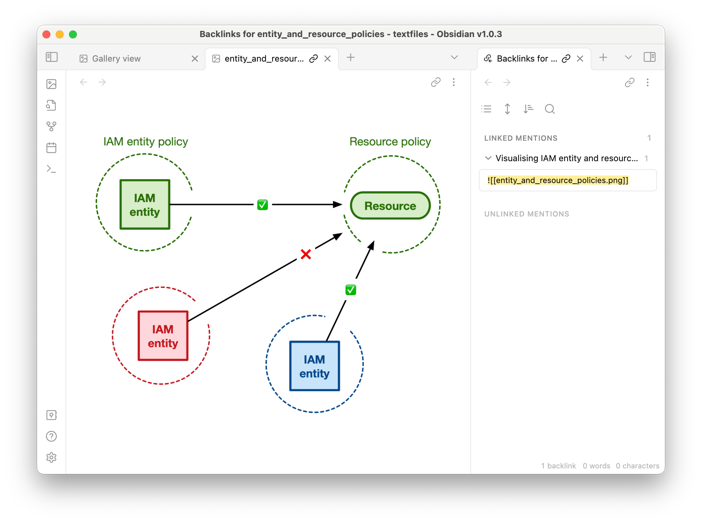The height and width of the screenshot is (523, 702).
Task: Toggle show more context in backlinks
Action: [507, 109]
